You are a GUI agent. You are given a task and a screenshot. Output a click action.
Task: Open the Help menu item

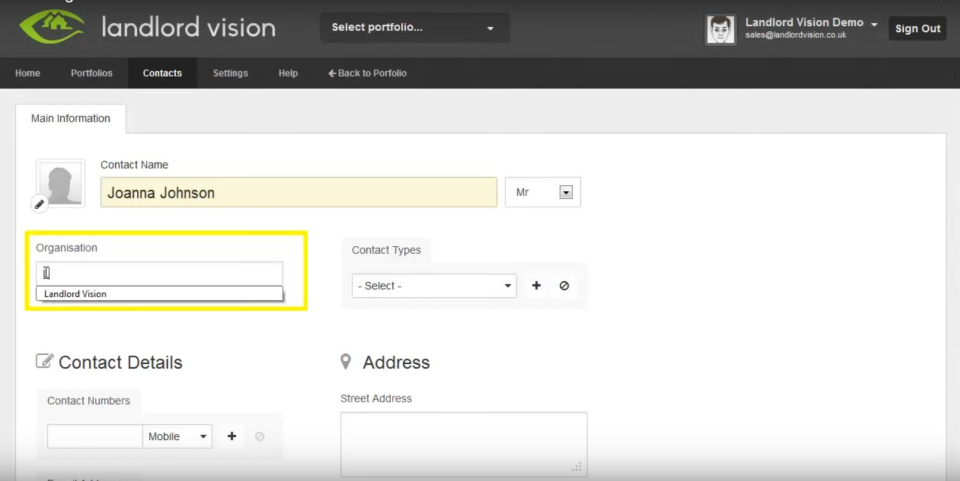288,73
